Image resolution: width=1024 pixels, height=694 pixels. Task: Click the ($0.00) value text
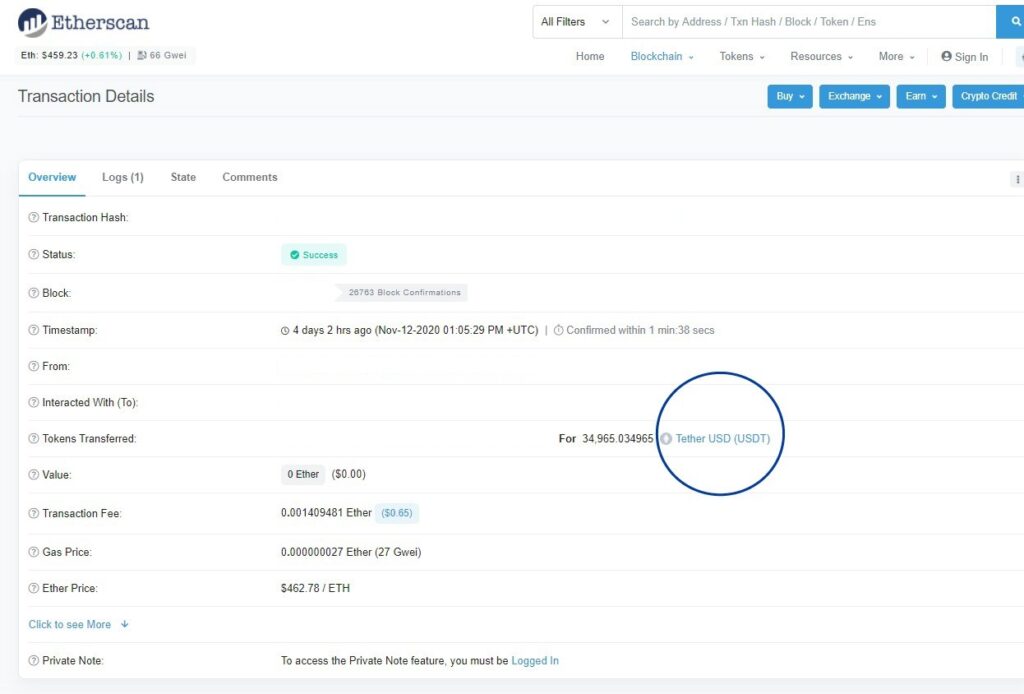(349, 475)
